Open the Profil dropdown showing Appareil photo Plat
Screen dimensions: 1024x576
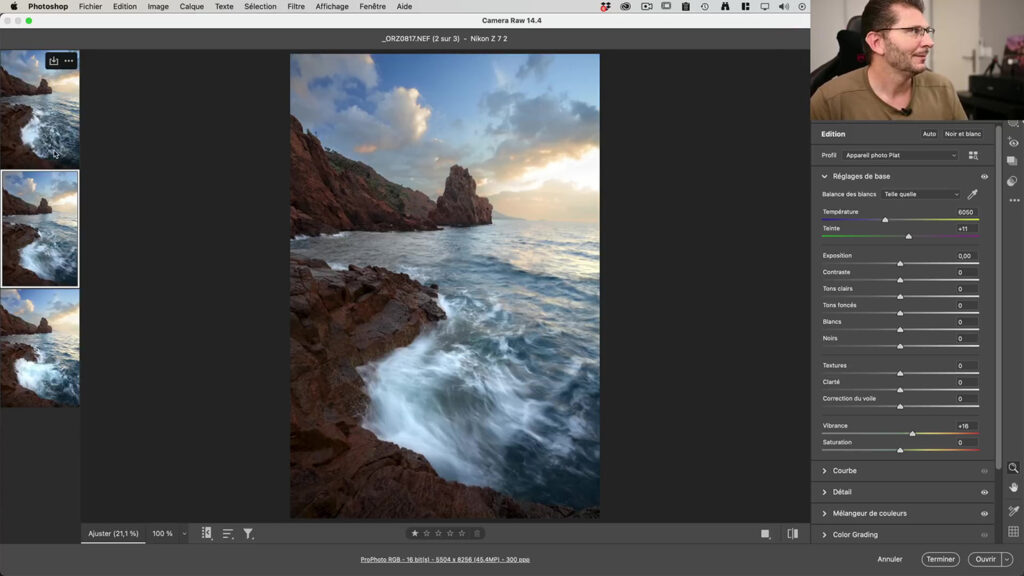(x=897, y=155)
